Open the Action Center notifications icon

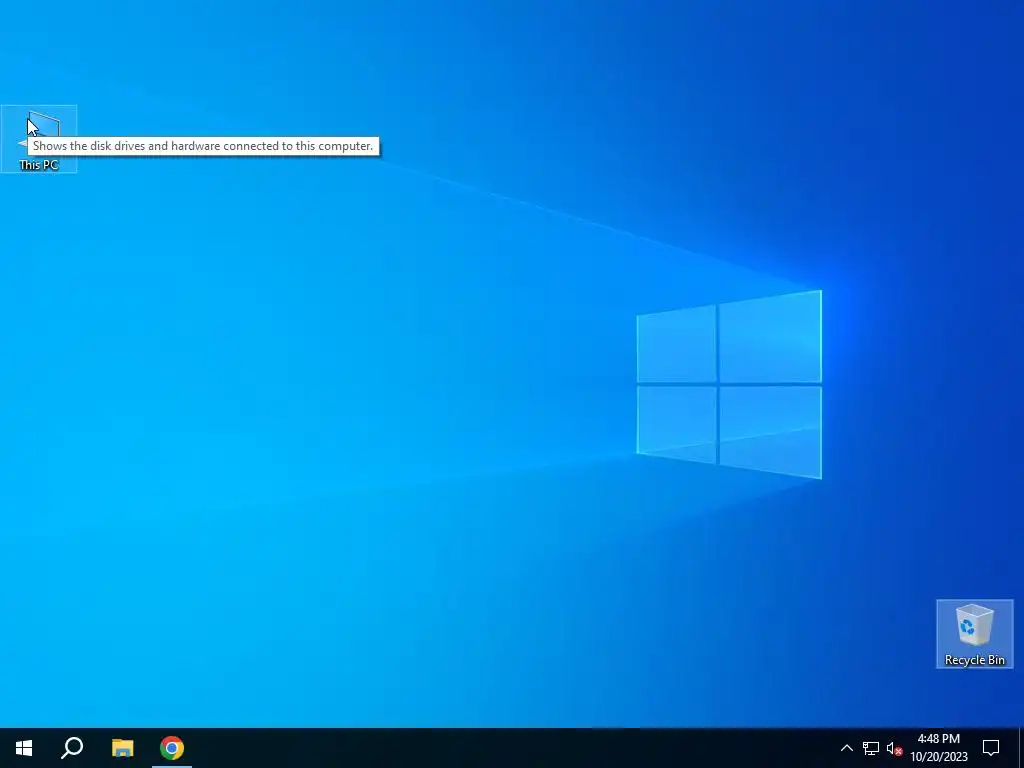pyautogui.click(x=991, y=748)
